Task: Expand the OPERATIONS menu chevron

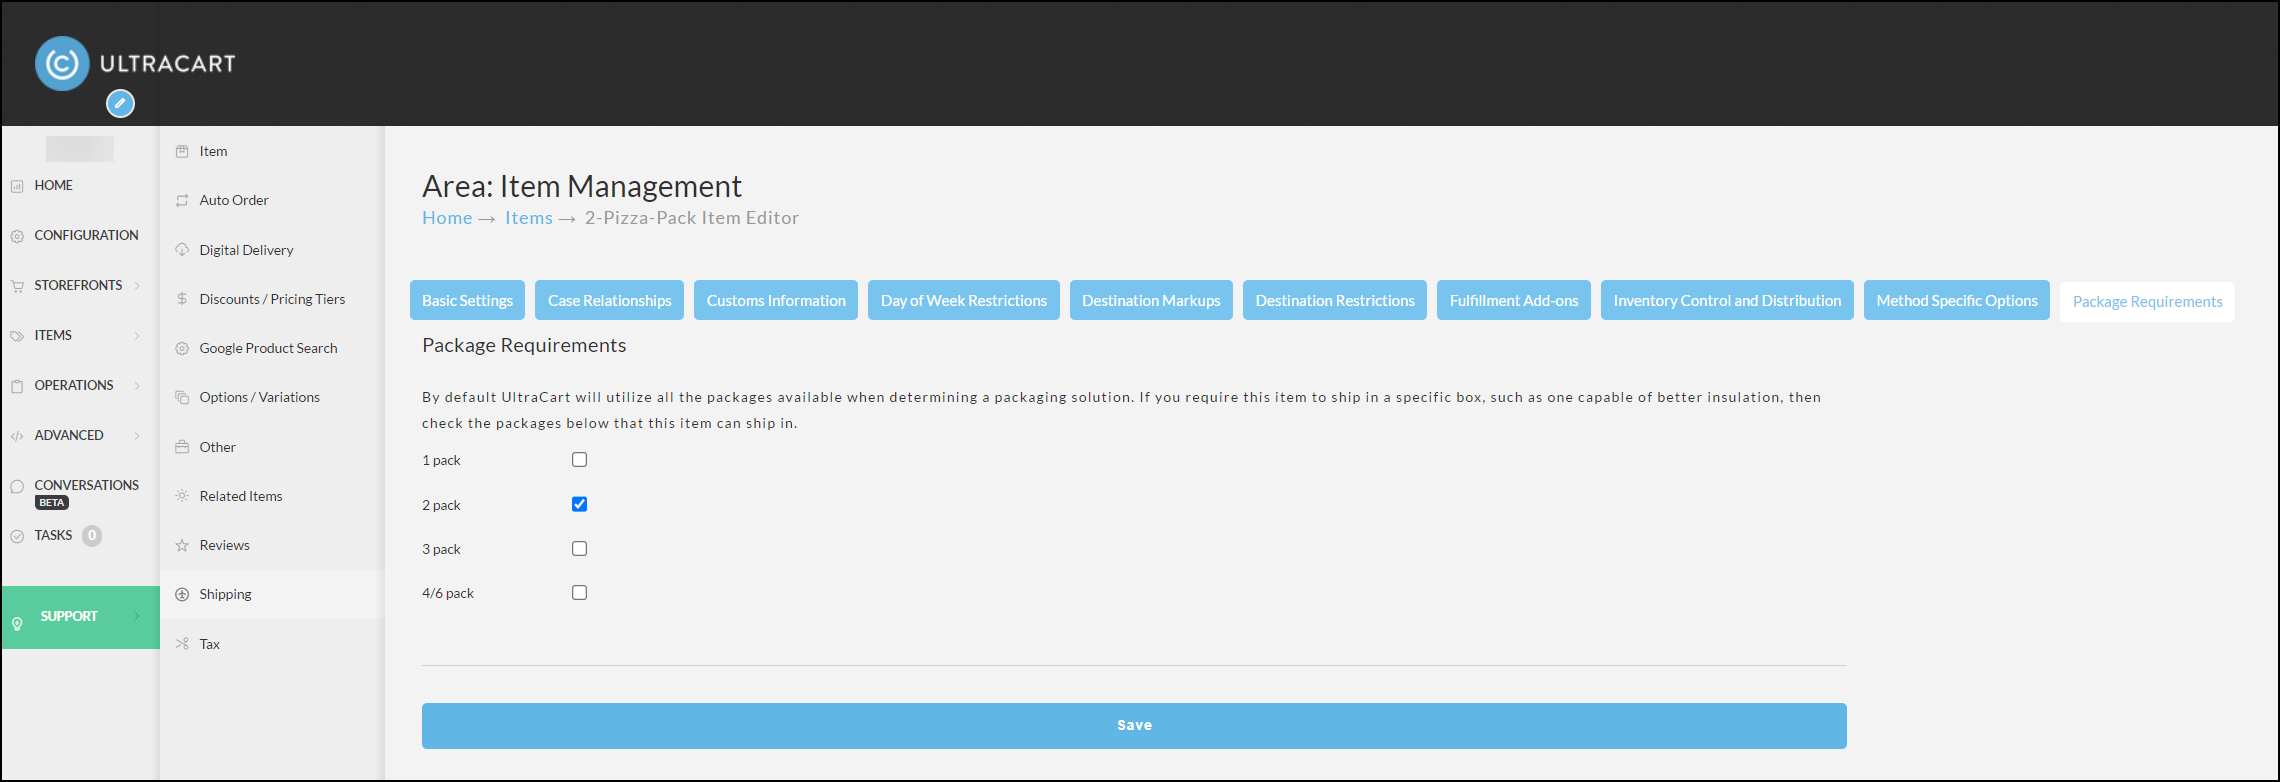Action: (137, 386)
